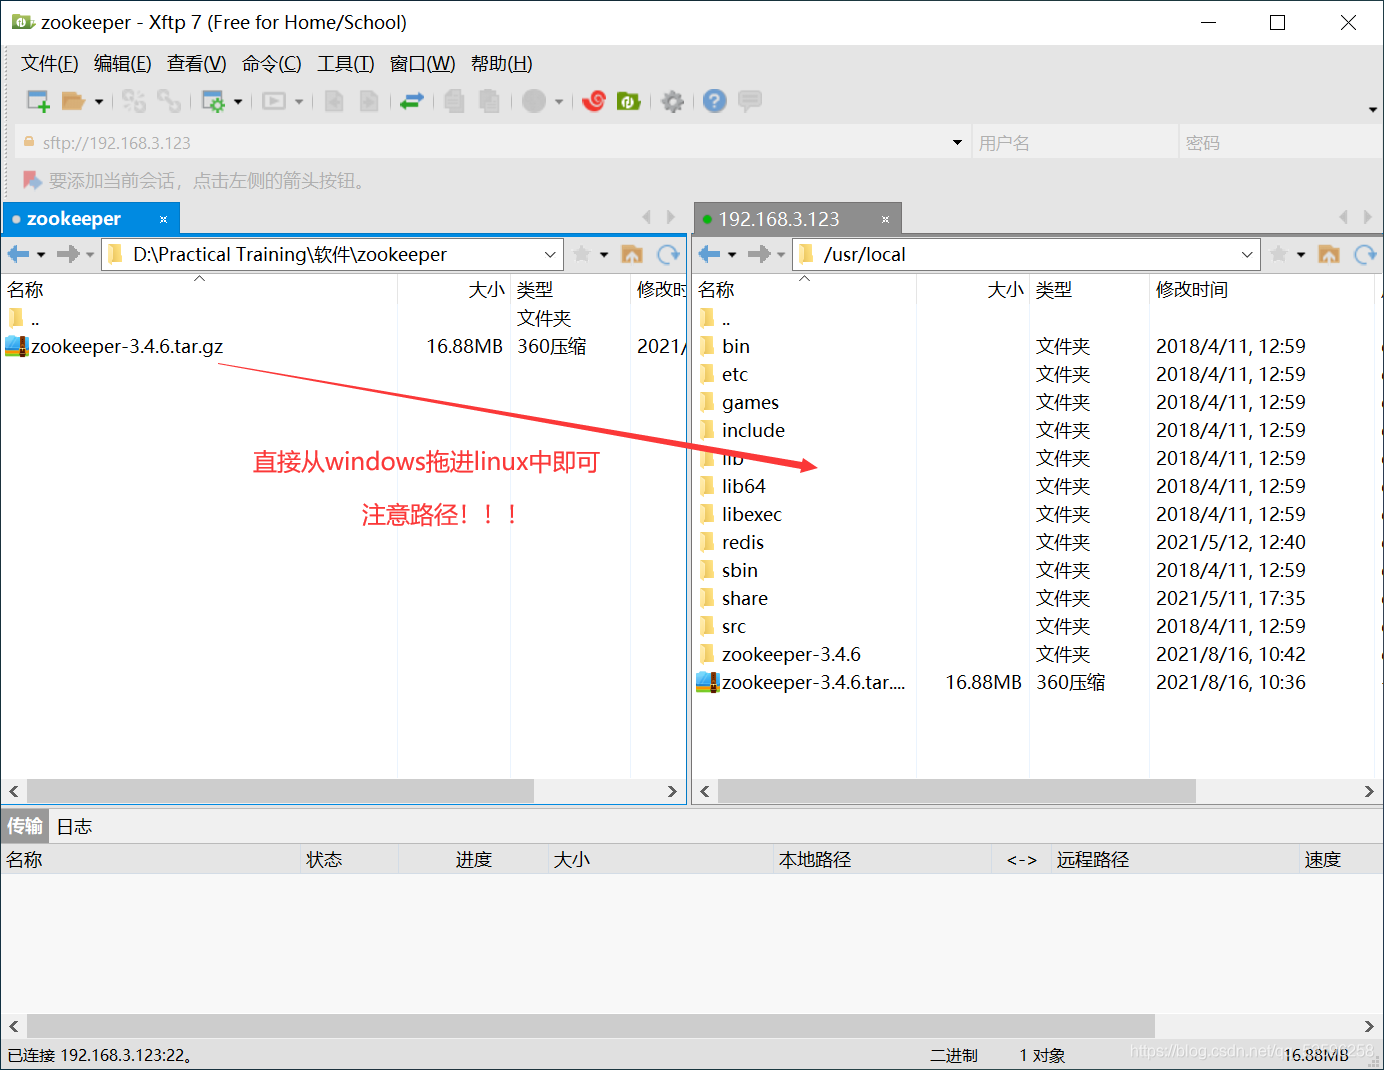Click transfer panel horizontal scrollbar

pyautogui.click(x=590, y=1026)
